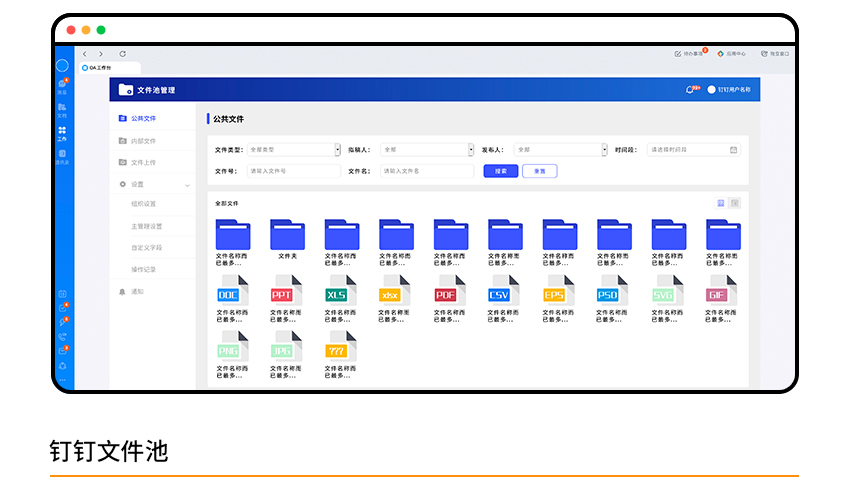Screen dimensions: 848x501
Task: Open the DOC file icon
Action: tap(229, 293)
